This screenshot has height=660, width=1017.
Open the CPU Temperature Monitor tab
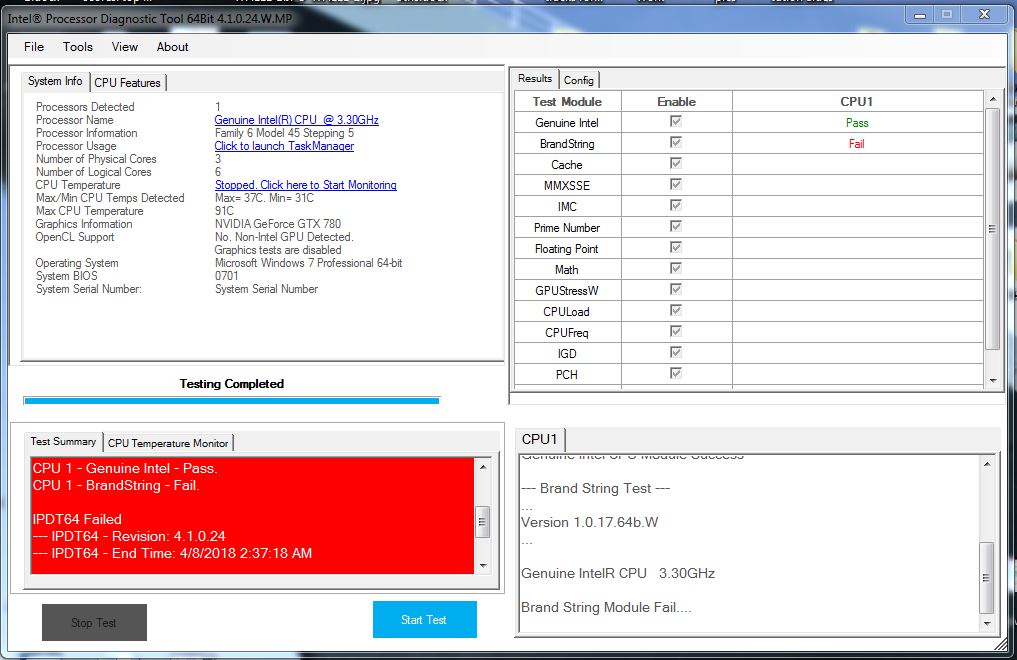click(168, 443)
